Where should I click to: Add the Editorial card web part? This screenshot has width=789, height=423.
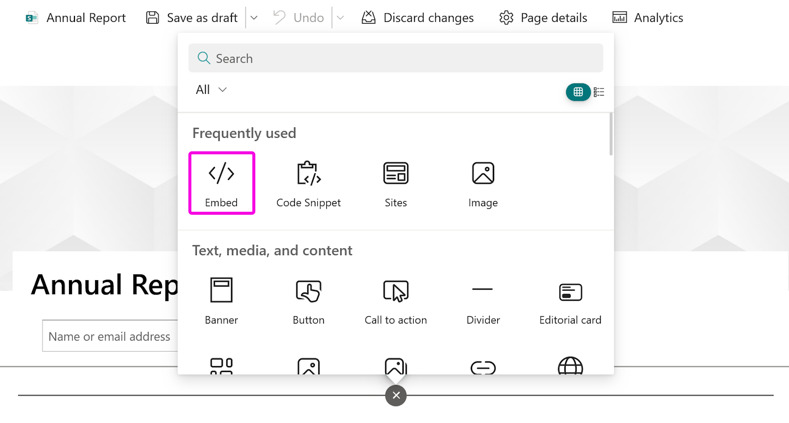[x=570, y=301]
